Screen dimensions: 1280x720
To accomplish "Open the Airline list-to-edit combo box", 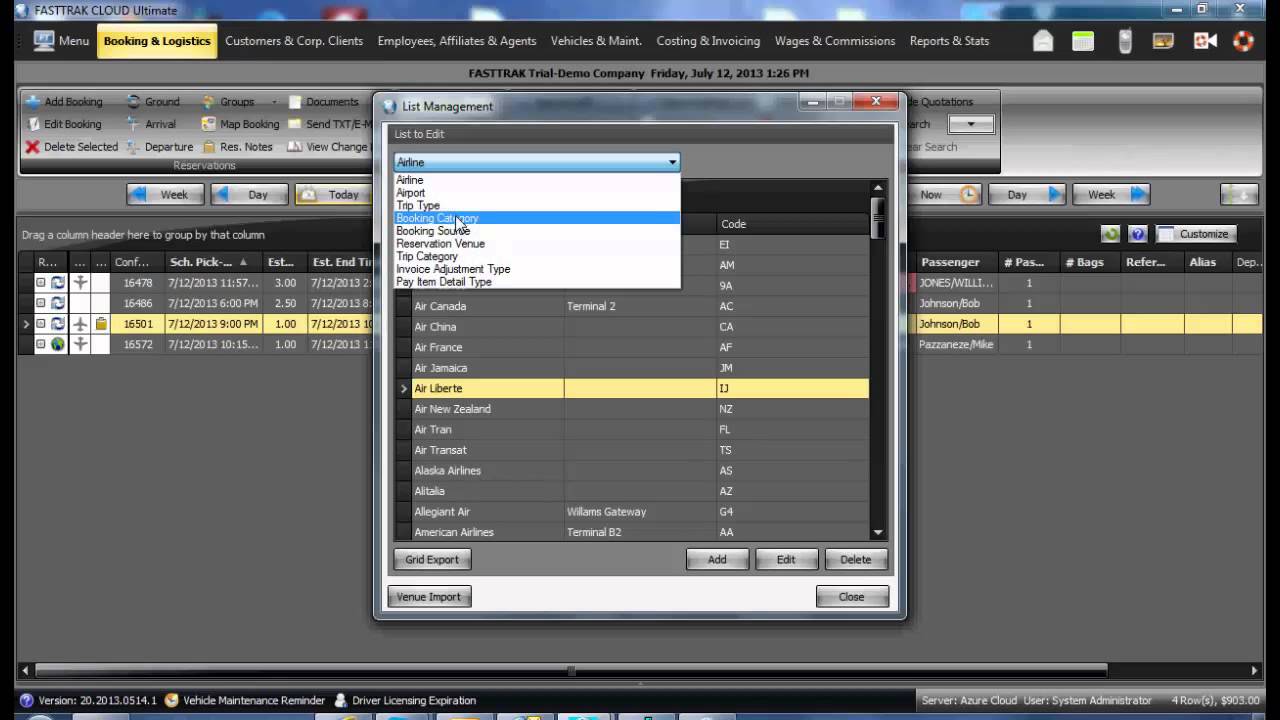I will pyautogui.click(x=537, y=162).
